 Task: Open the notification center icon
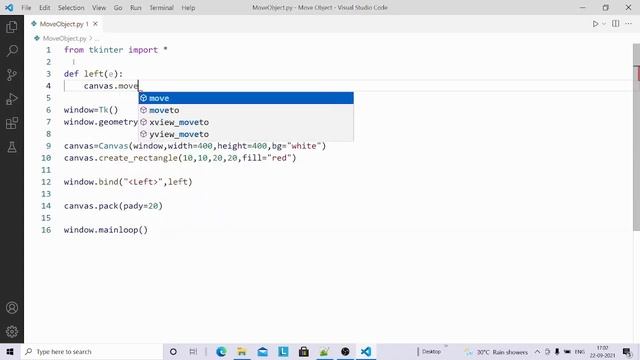point(627,351)
